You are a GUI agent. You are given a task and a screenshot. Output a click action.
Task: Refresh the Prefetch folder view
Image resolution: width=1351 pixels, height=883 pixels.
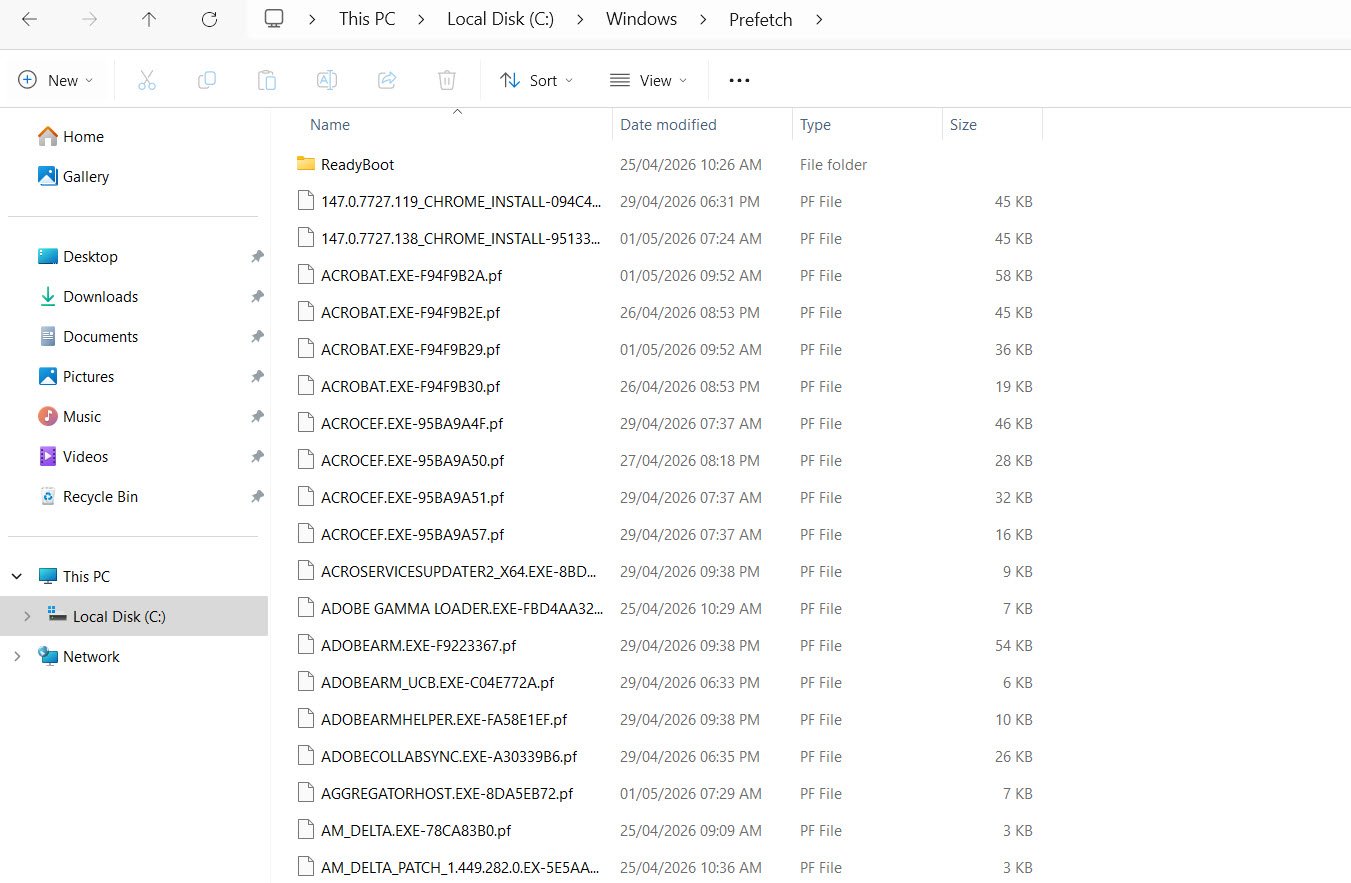click(209, 19)
